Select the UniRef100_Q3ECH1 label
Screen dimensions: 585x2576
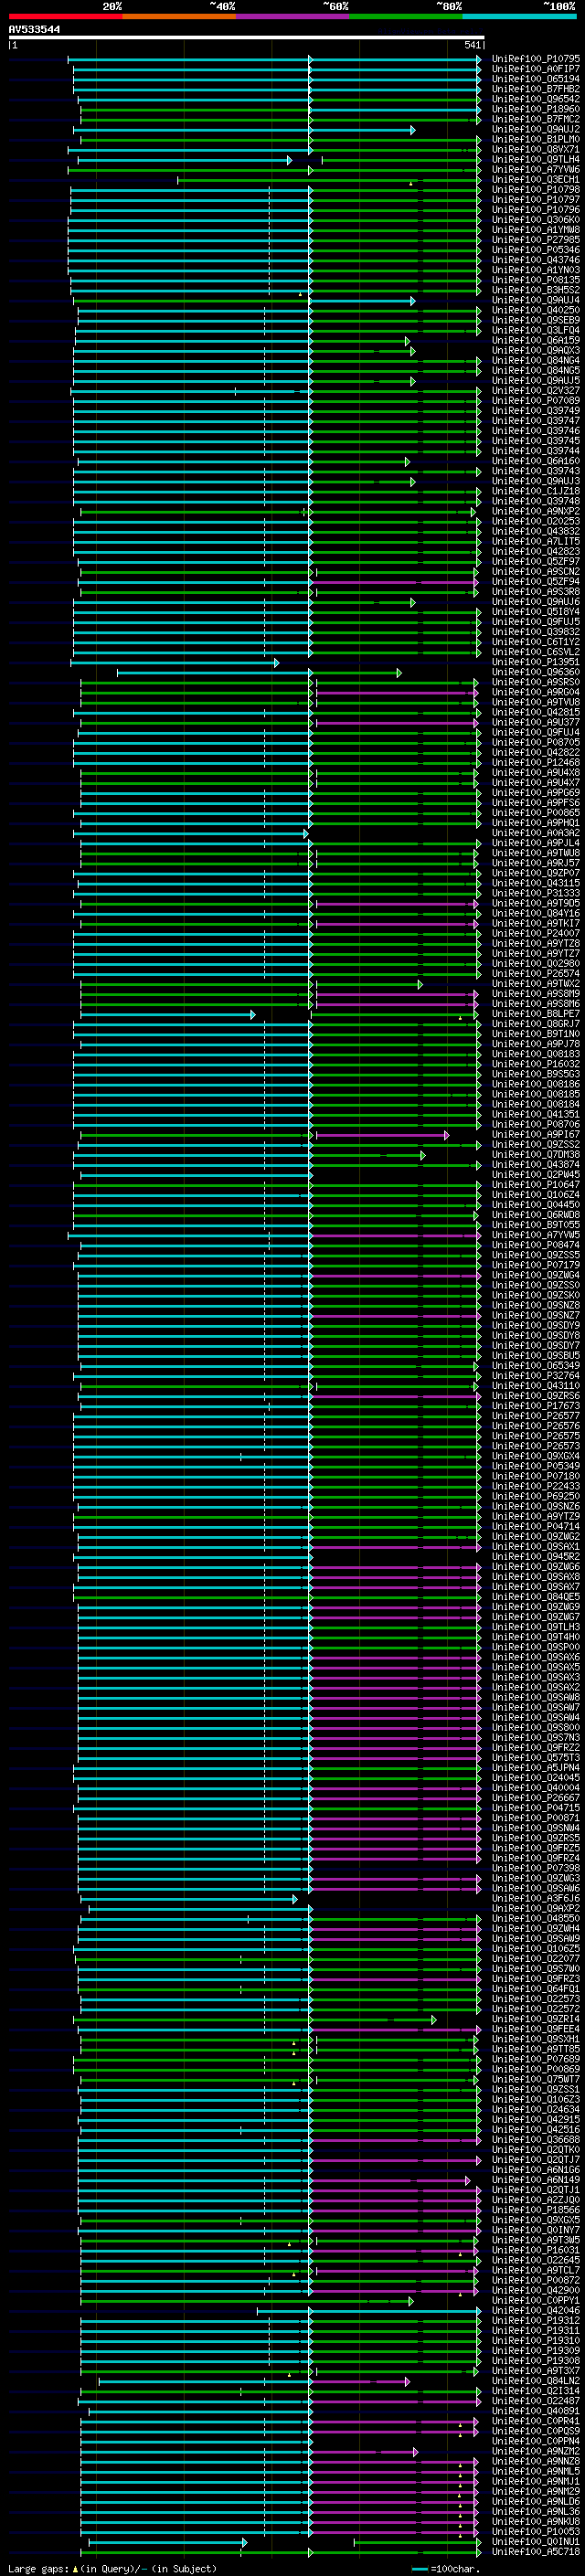pyautogui.click(x=536, y=179)
